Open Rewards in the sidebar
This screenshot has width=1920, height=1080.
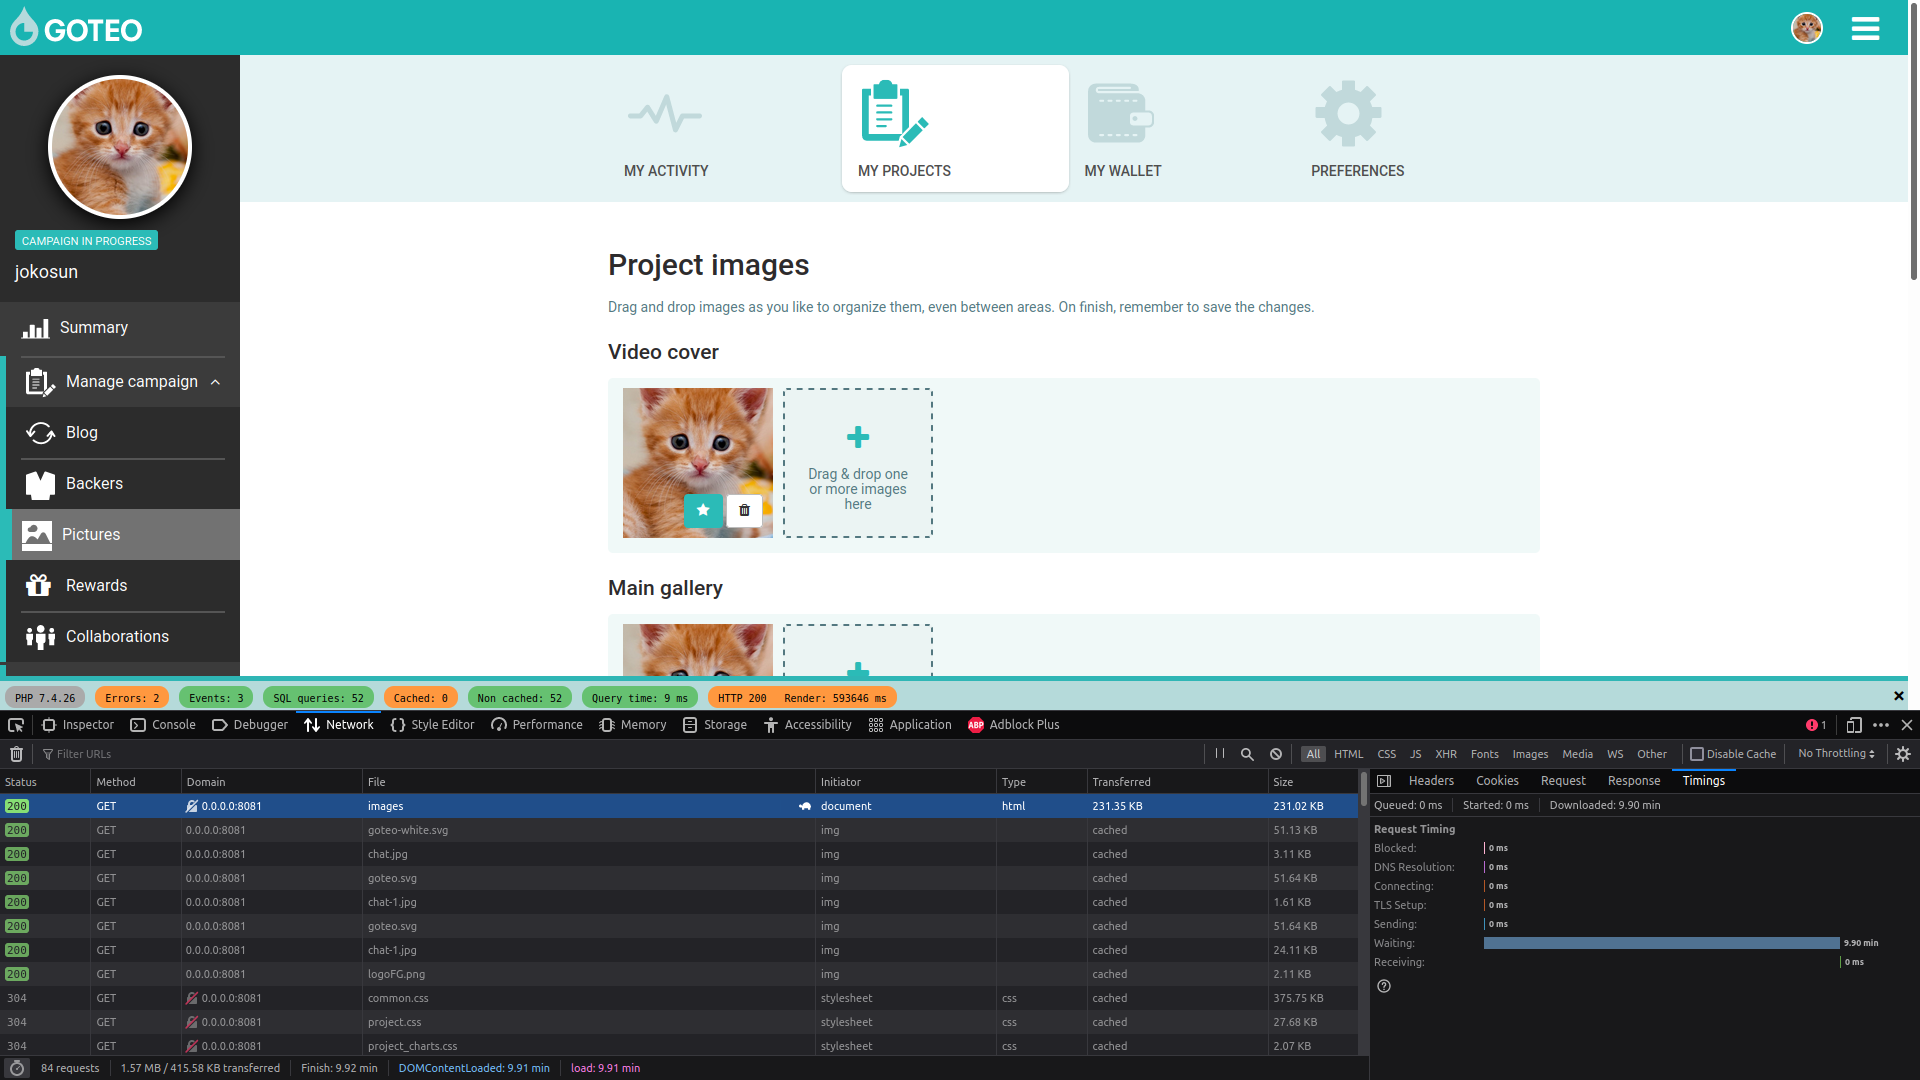(x=96, y=586)
